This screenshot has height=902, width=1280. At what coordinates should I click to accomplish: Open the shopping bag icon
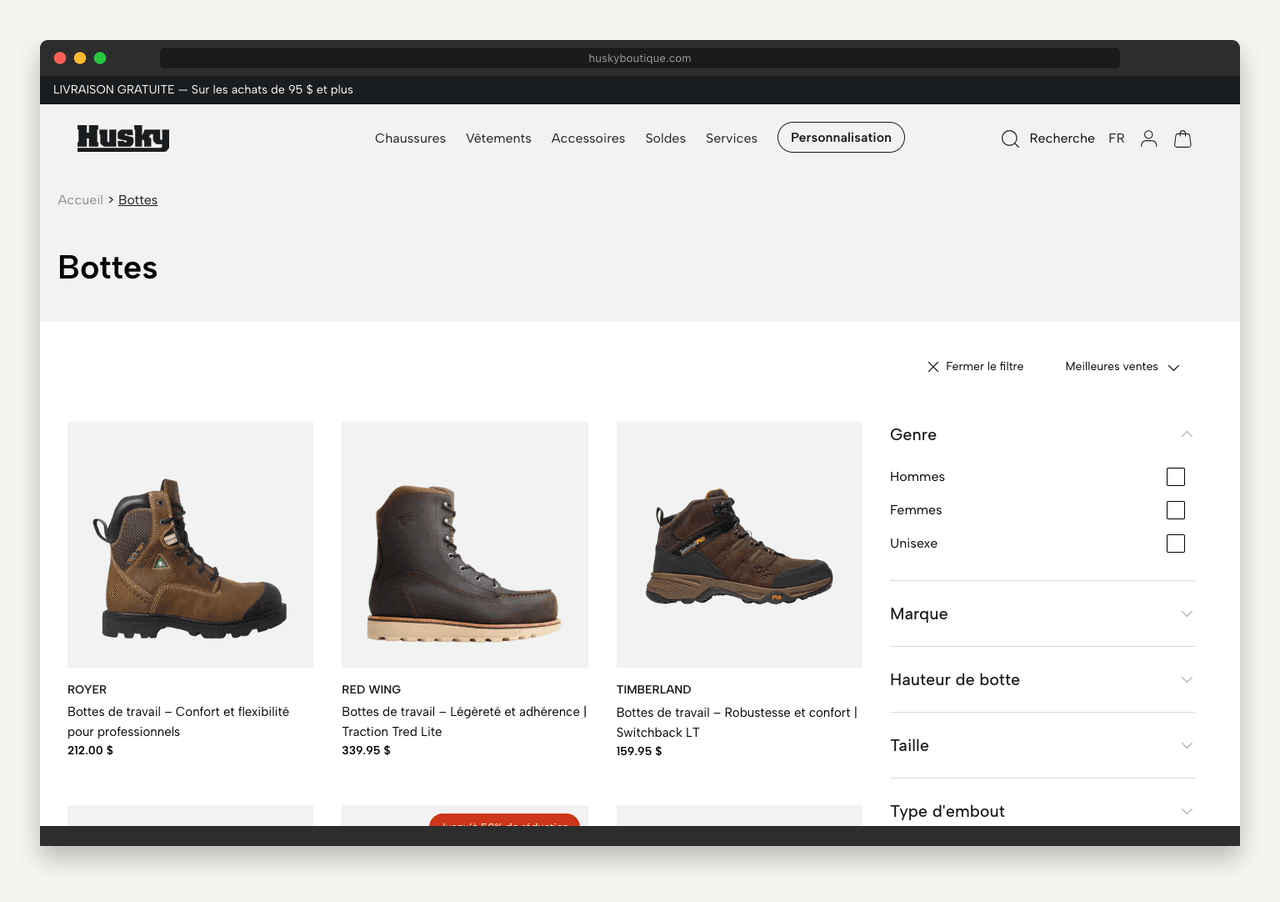1183,139
